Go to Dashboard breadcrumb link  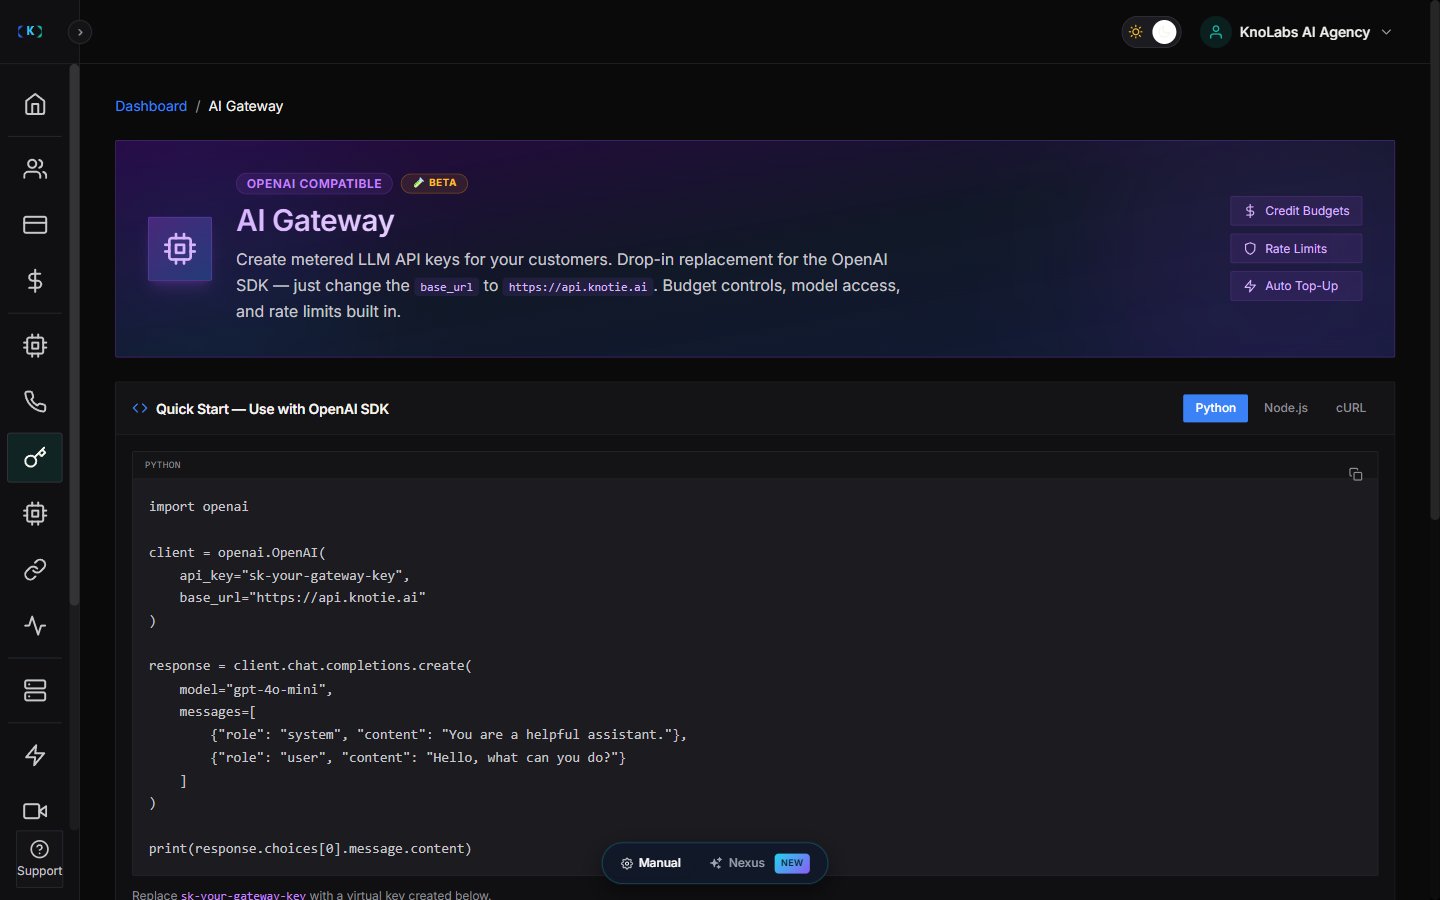pos(151,106)
